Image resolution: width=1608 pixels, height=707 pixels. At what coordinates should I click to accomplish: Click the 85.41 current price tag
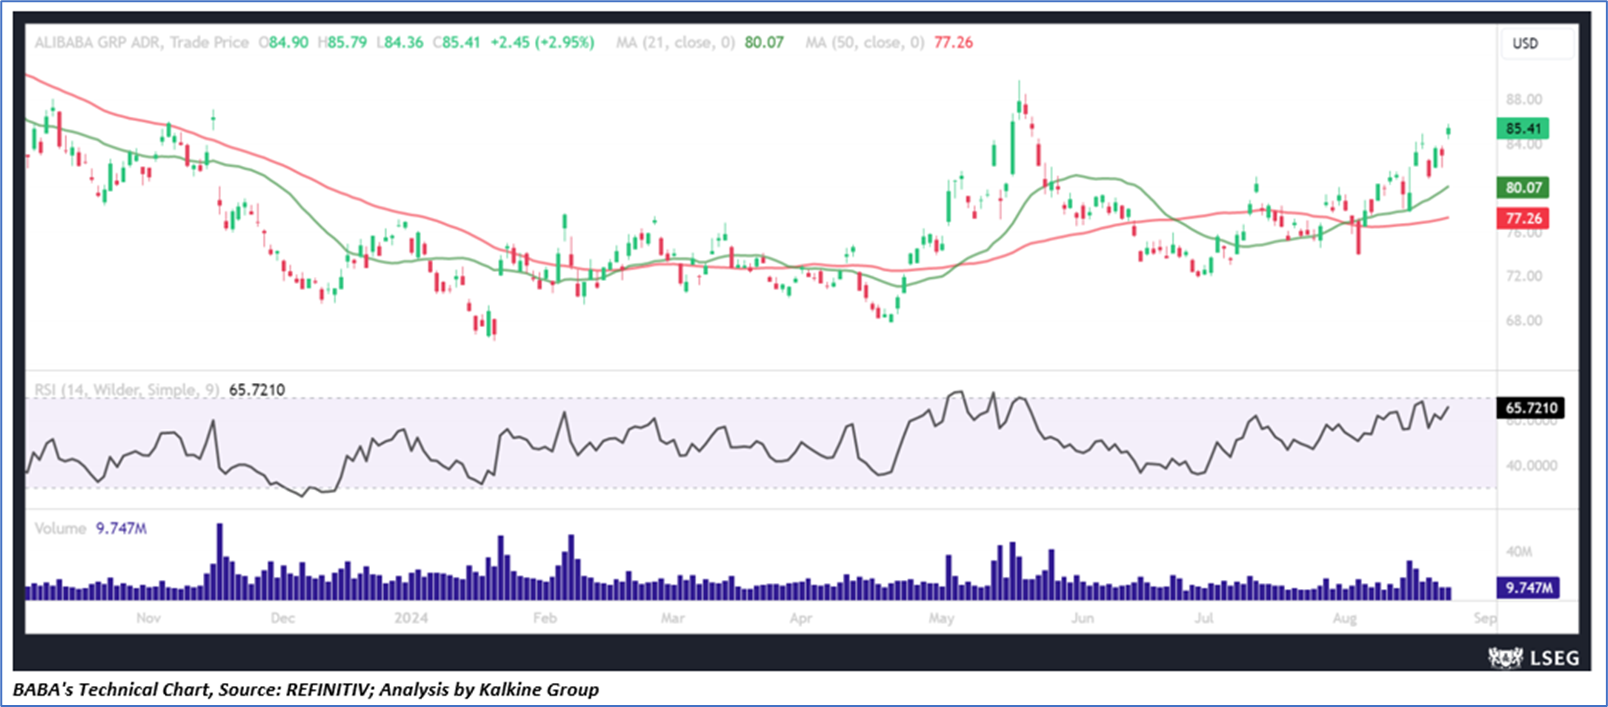pyautogui.click(x=1523, y=128)
